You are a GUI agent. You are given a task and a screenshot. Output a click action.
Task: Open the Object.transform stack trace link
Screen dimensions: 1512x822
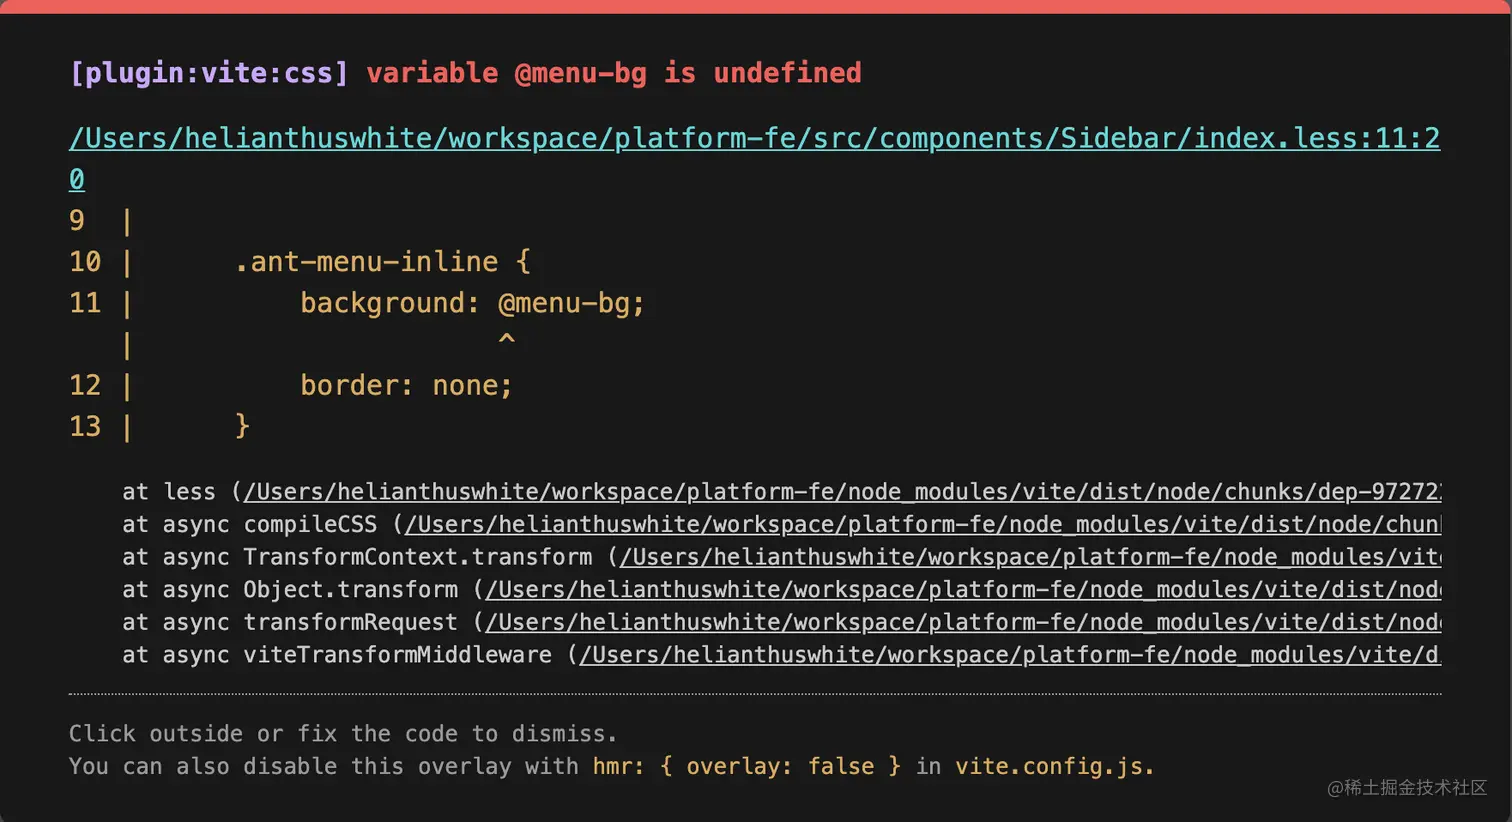(962, 590)
